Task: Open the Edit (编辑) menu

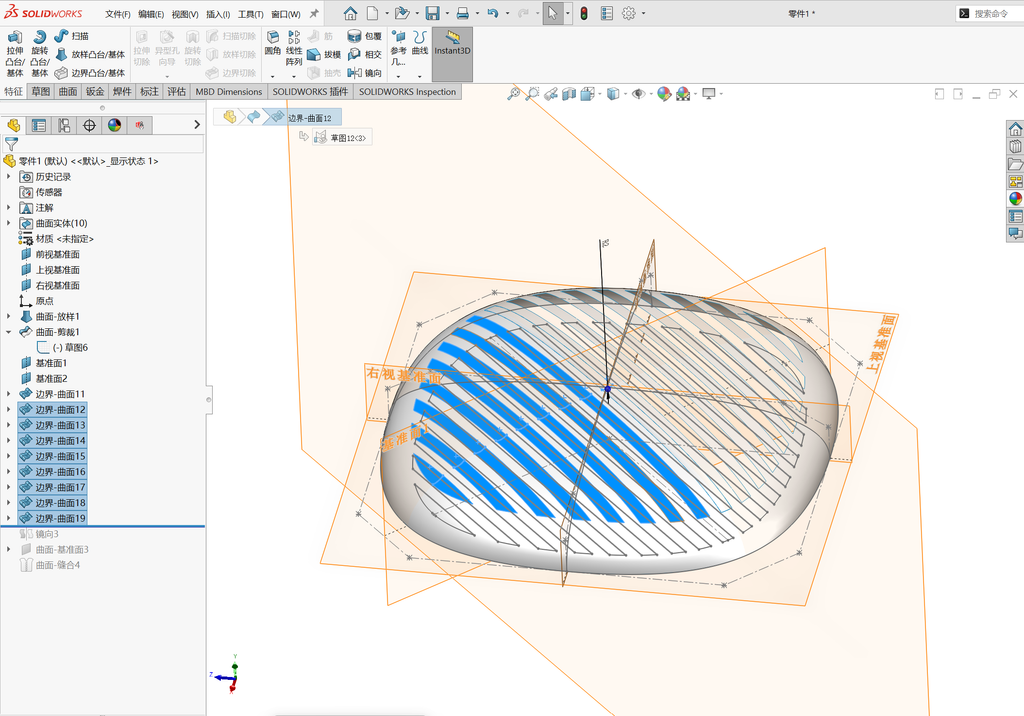Action: (151, 14)
